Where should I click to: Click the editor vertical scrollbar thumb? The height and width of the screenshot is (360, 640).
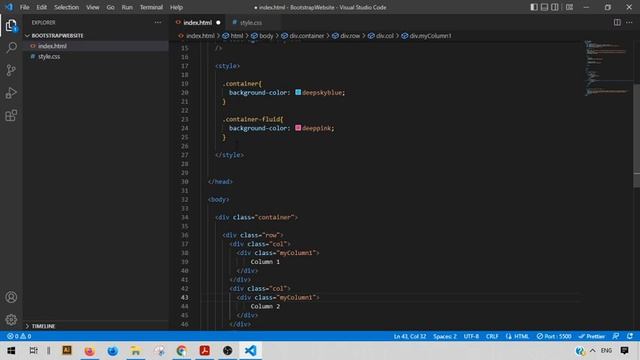pos(636,135)
